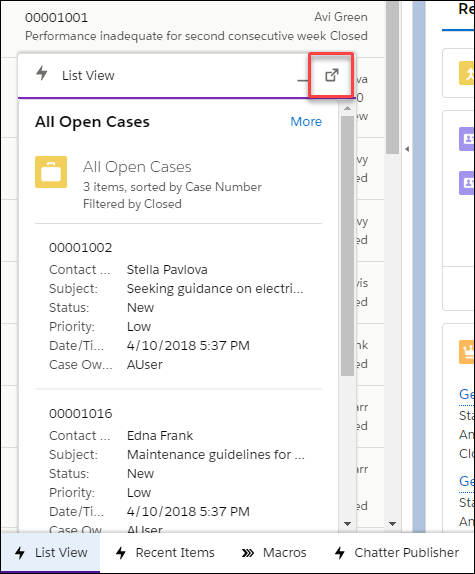
Task: Open case number 00001016
Action: pyautogui.click(x=81, y=414)
